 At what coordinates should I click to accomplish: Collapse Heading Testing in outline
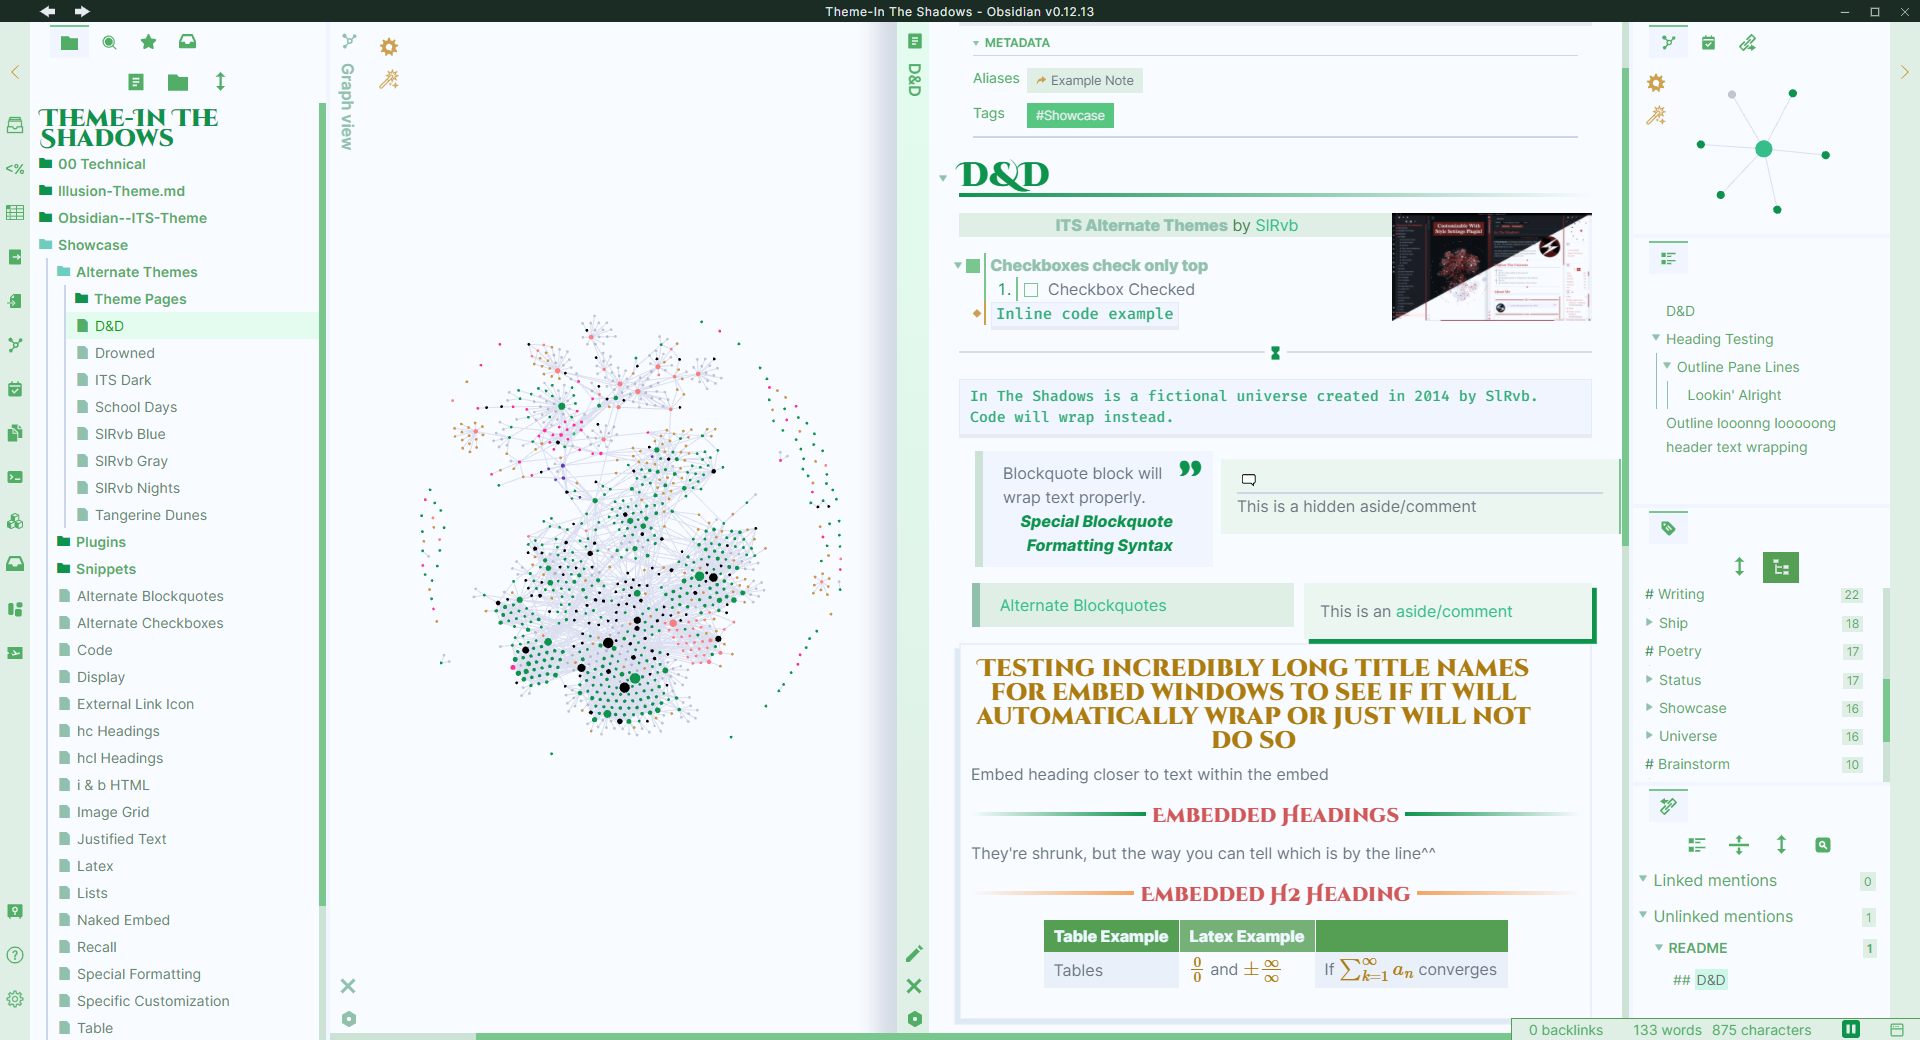1656,338
